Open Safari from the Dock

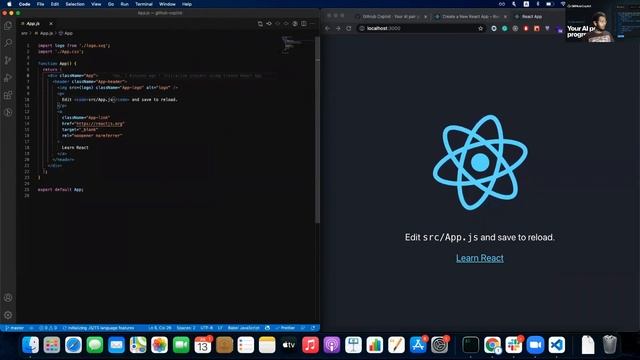(73, 345)
